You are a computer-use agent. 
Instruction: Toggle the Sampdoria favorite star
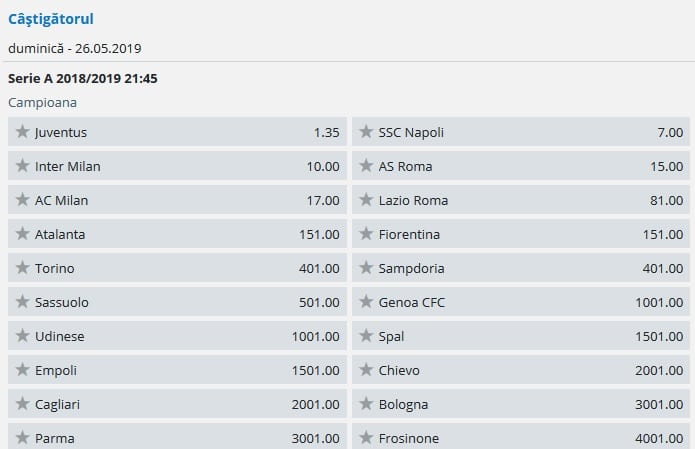366,268
